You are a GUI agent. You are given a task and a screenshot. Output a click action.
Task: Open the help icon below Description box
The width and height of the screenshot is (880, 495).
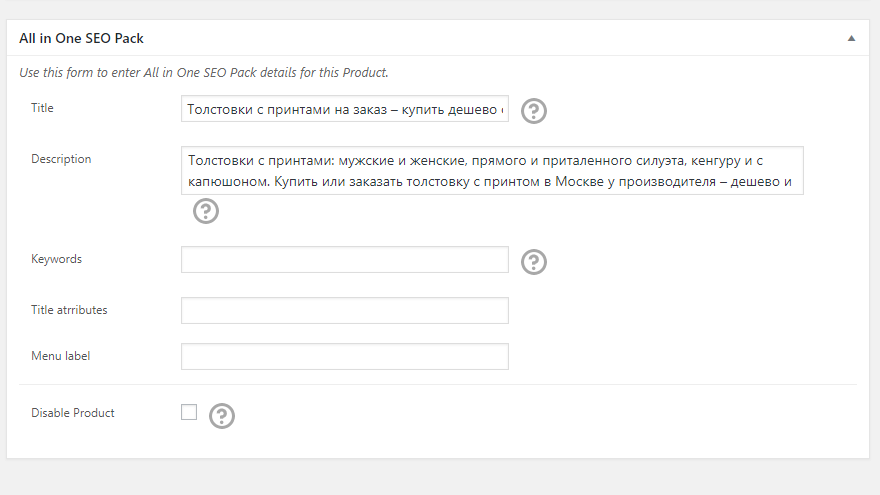[205, 211]
